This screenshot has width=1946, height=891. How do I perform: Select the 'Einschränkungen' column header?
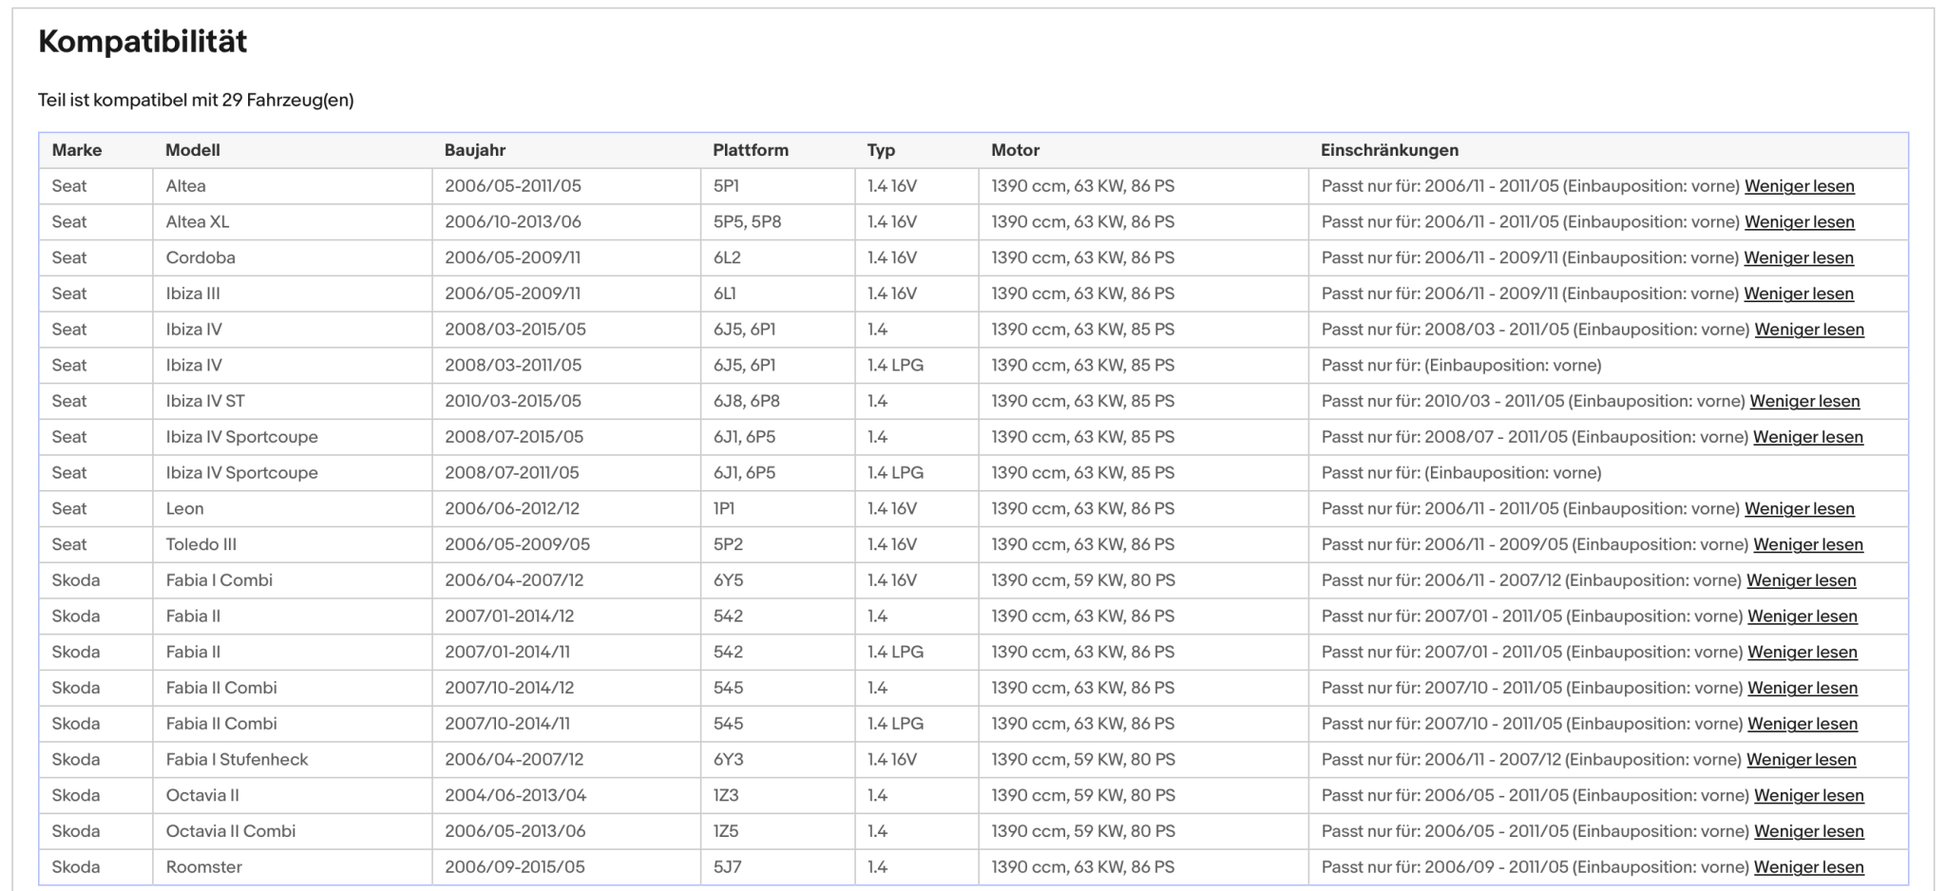pyautogui.click(x=1389, y=150)
